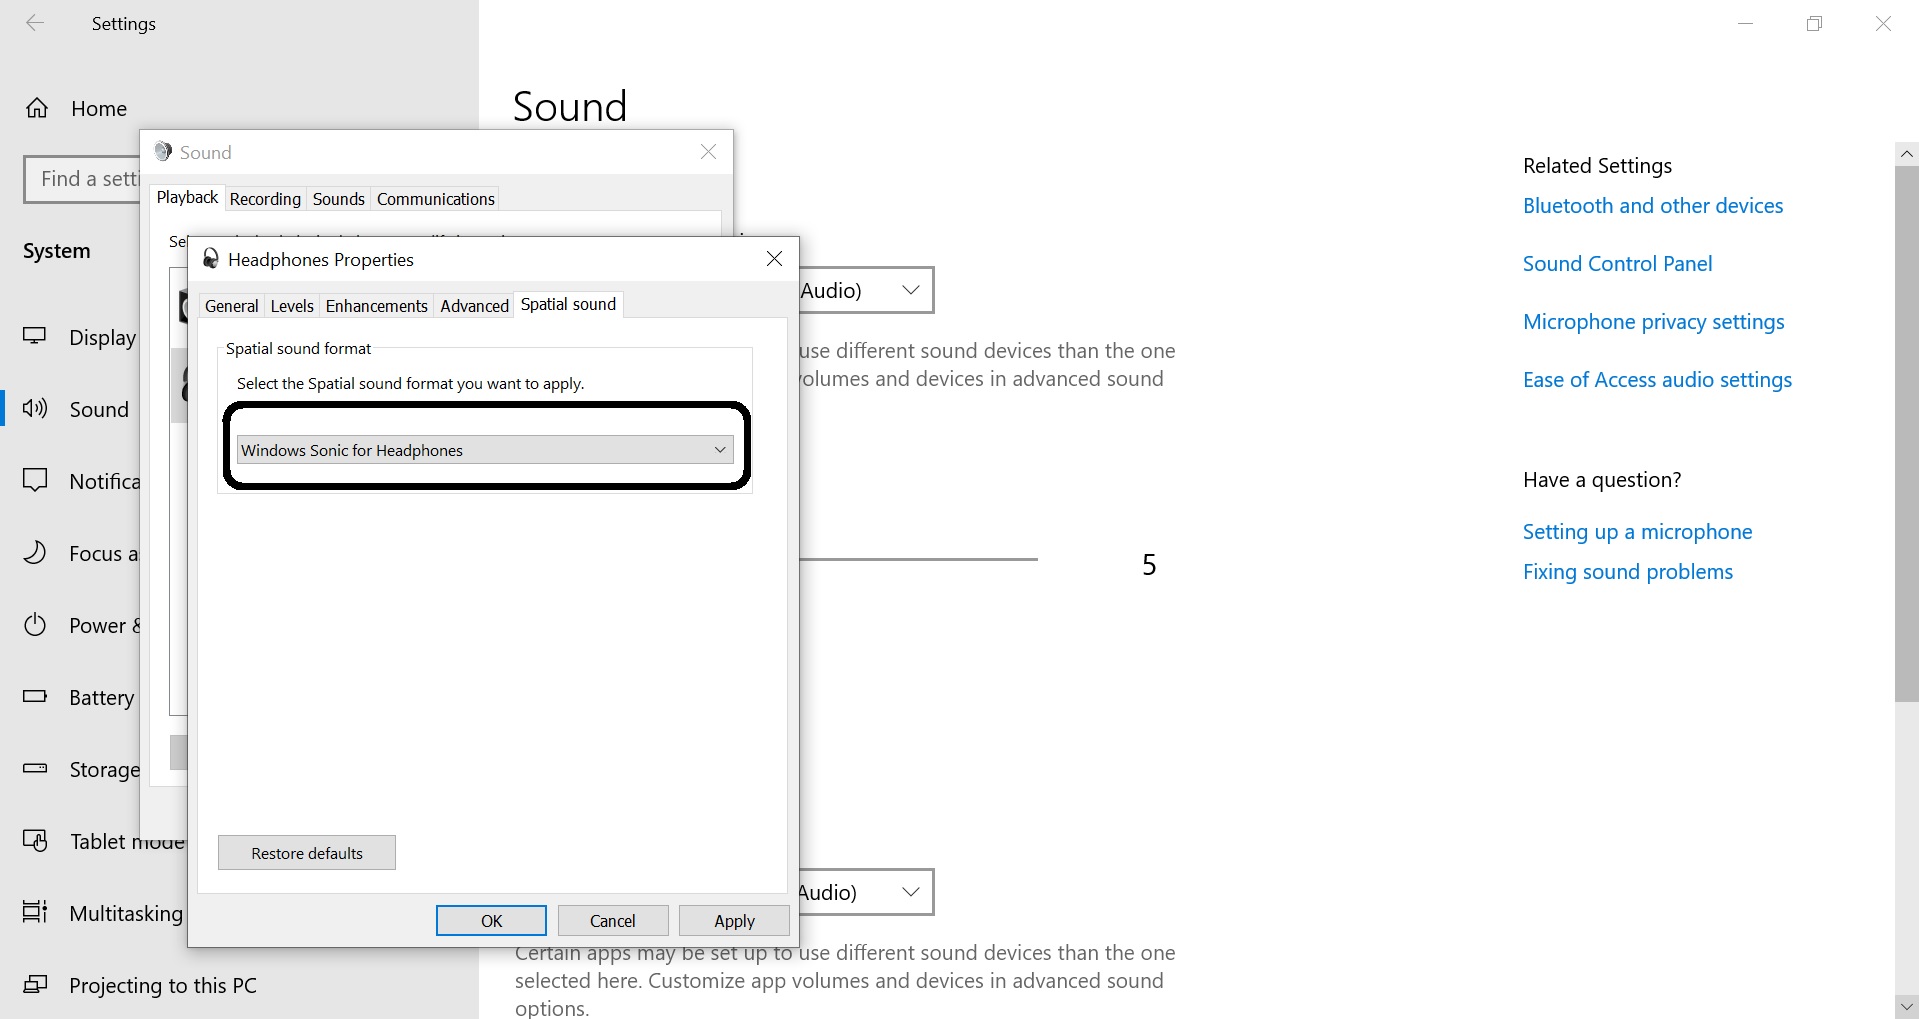The image size is (1919, 1019).
Task: Click the volume value 5
Action: pyautogui.click(x=1149, y=565)
